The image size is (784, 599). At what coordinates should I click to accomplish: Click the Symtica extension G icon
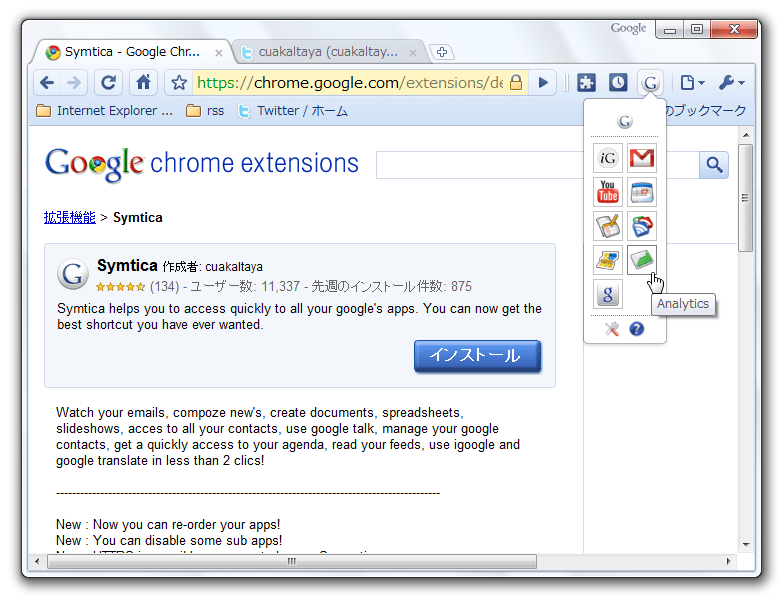pos(73,274)
